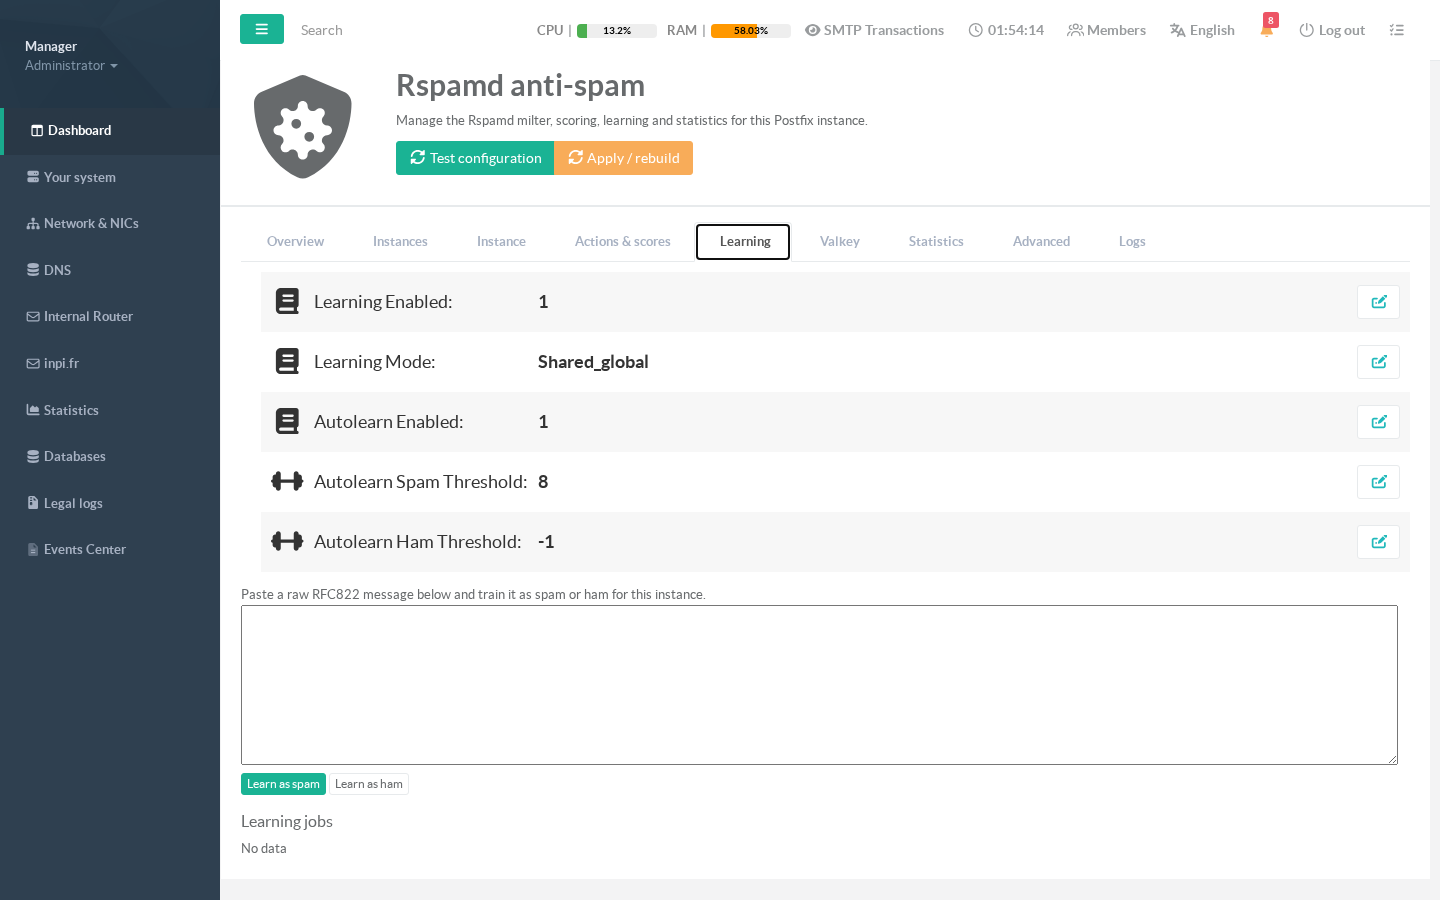The image size is (1440, 900).
Task: Click the dumbbell icon beside Autolearn Spam Threshold
Action: 287,481
